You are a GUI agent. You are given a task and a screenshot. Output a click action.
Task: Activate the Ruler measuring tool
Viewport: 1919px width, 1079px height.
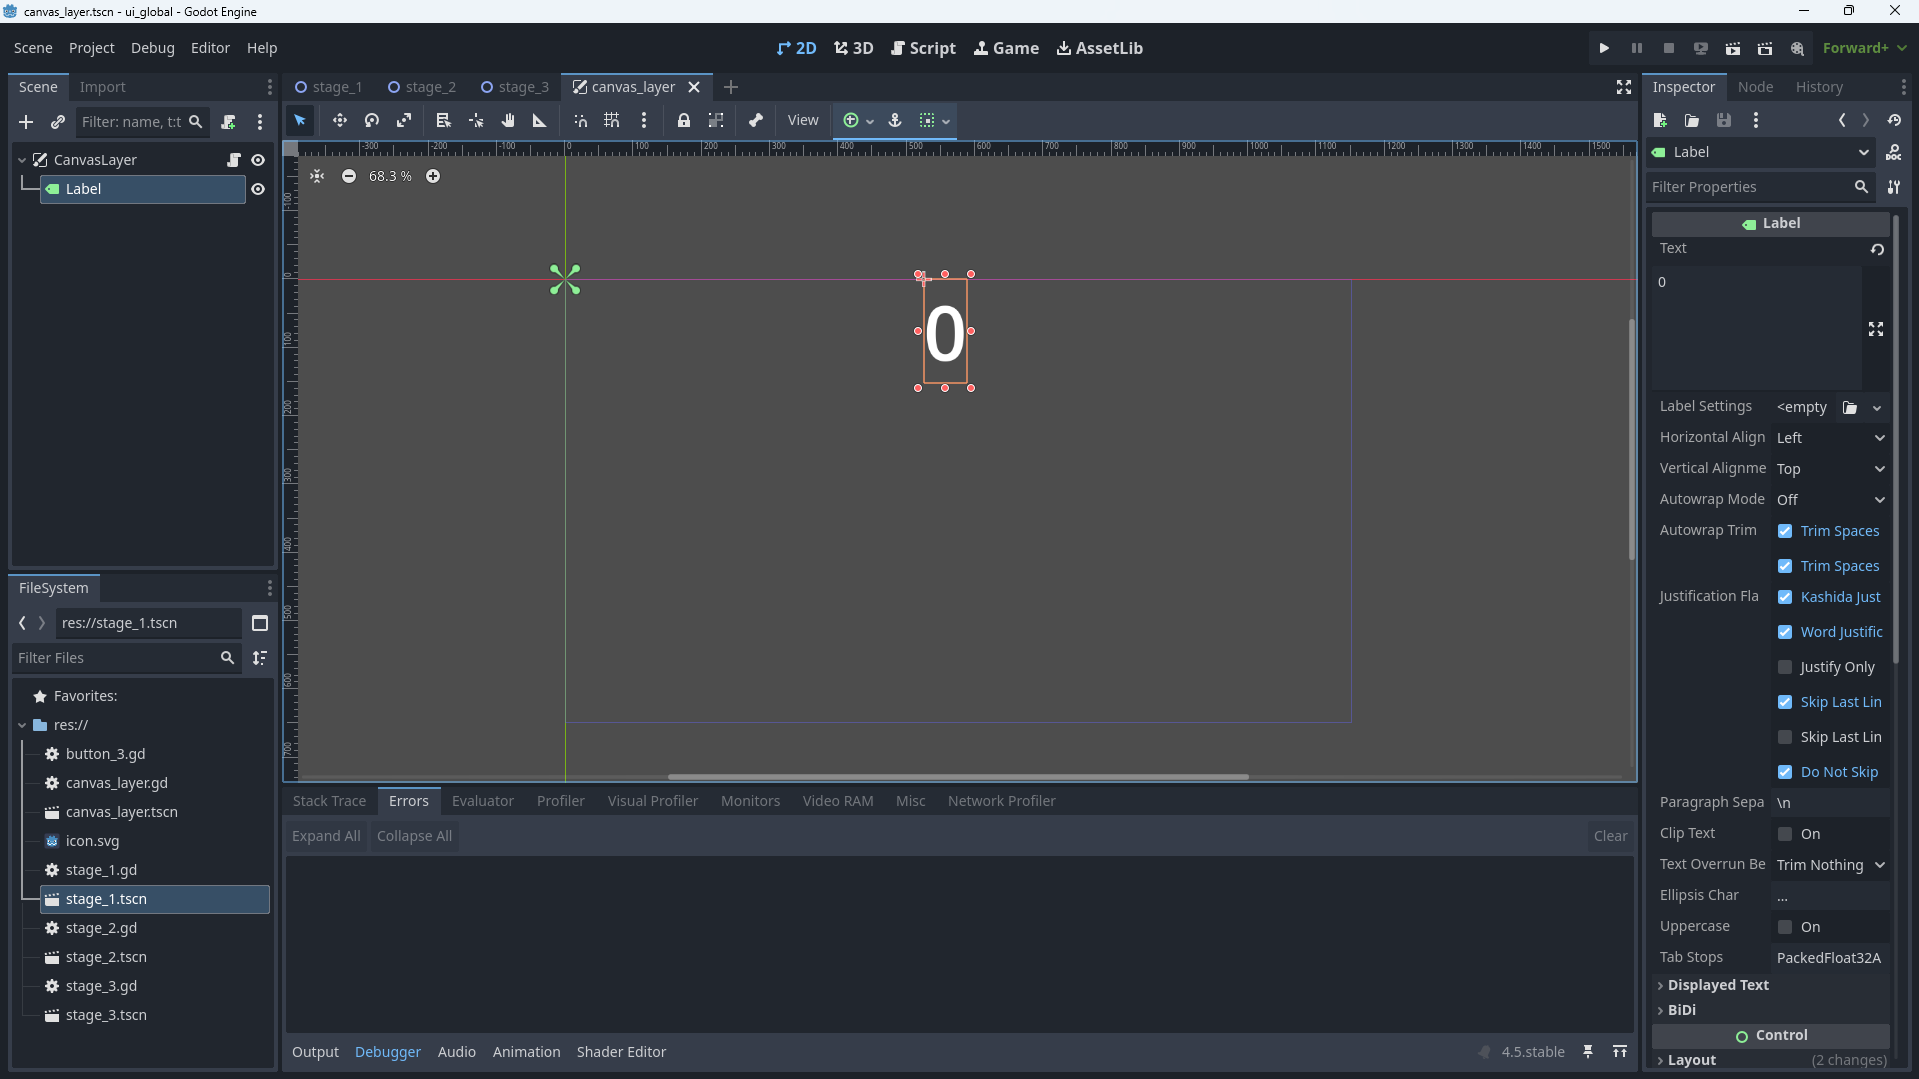tap(540, 120)
